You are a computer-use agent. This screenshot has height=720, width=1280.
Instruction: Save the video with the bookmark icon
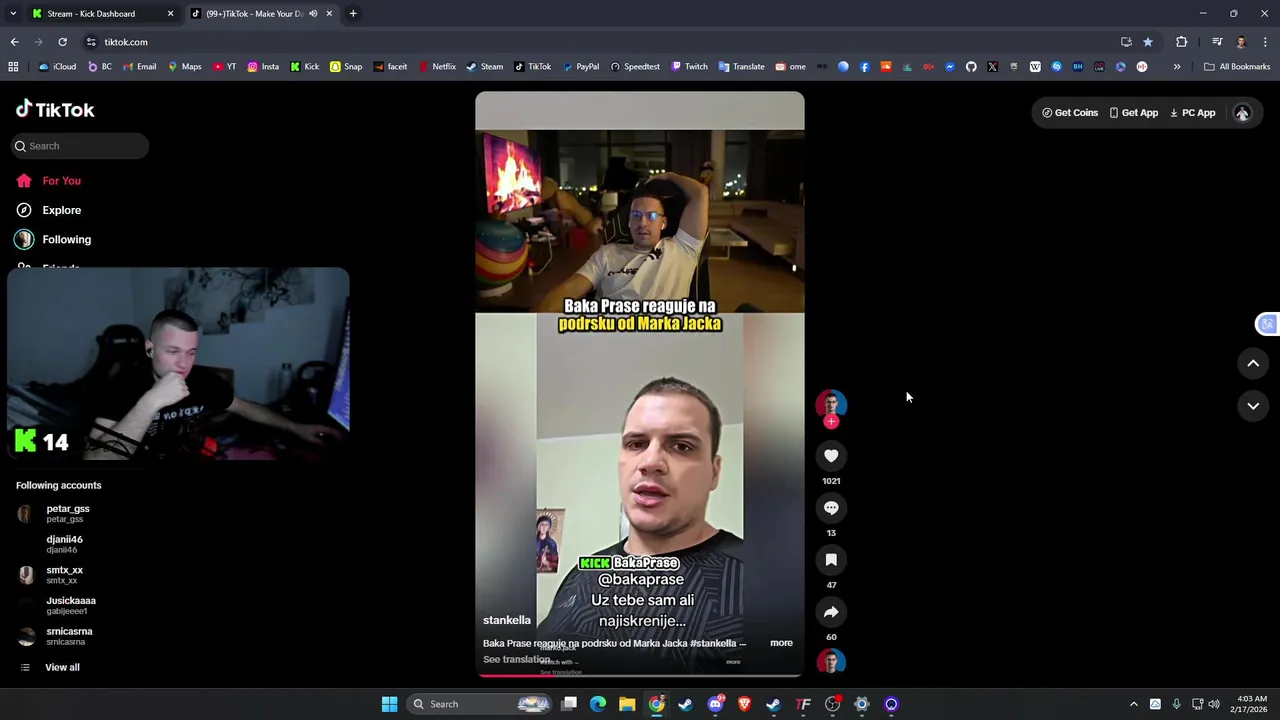click(831, 560)
